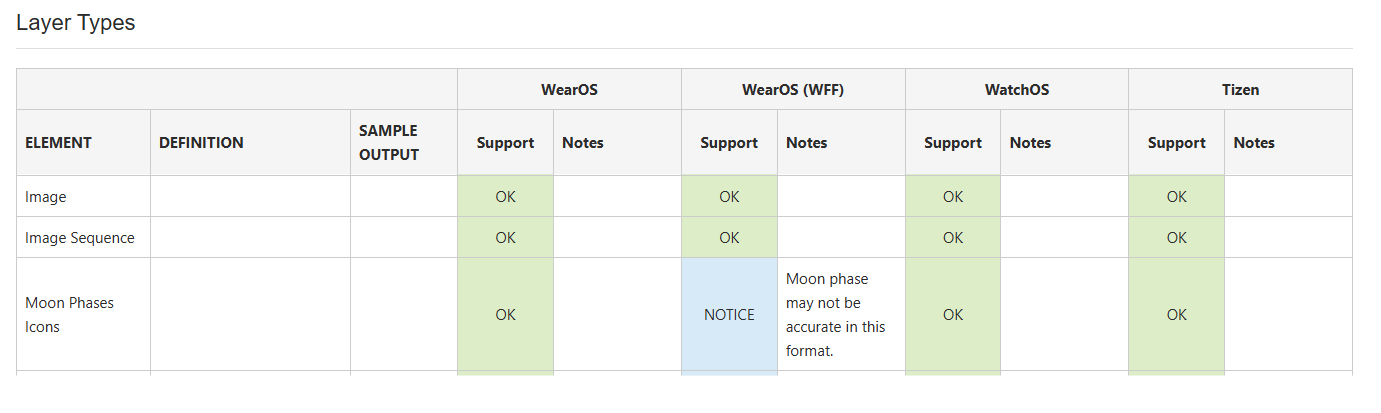Select the Image Sequence row label

(80, 238)
